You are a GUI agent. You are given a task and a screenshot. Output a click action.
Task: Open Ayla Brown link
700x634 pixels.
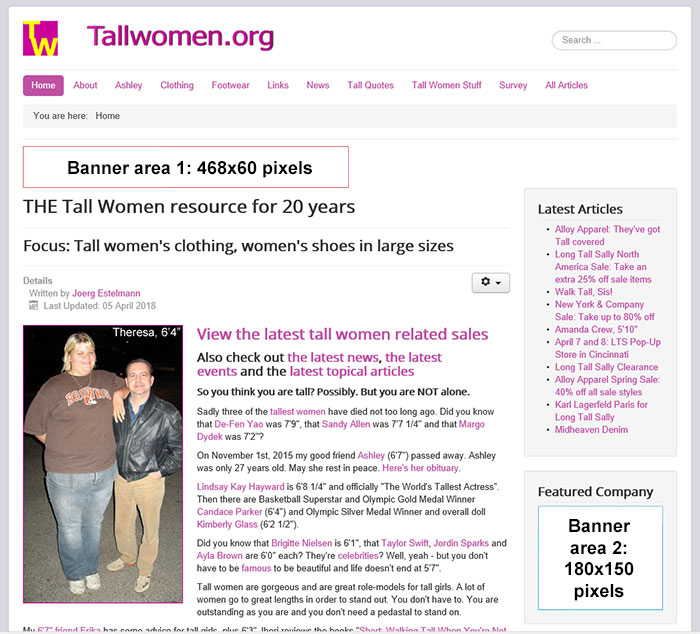tap(220, 555)
